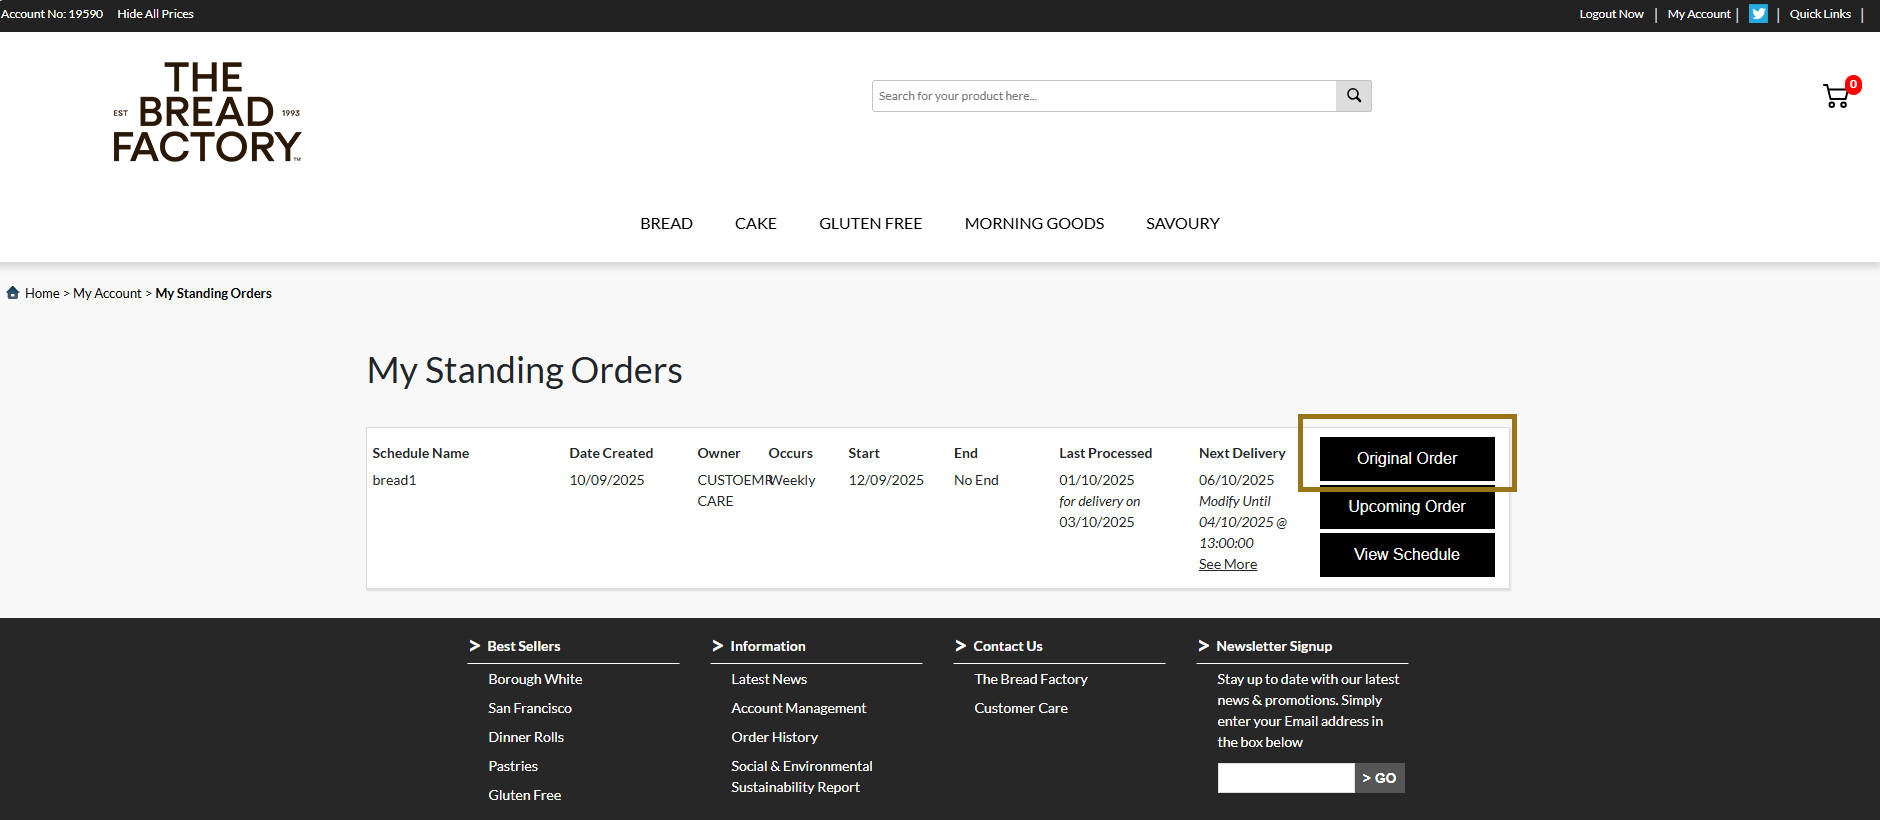Open Dinner Rolls footer link

pyautogui.click(x=526, y=737)
